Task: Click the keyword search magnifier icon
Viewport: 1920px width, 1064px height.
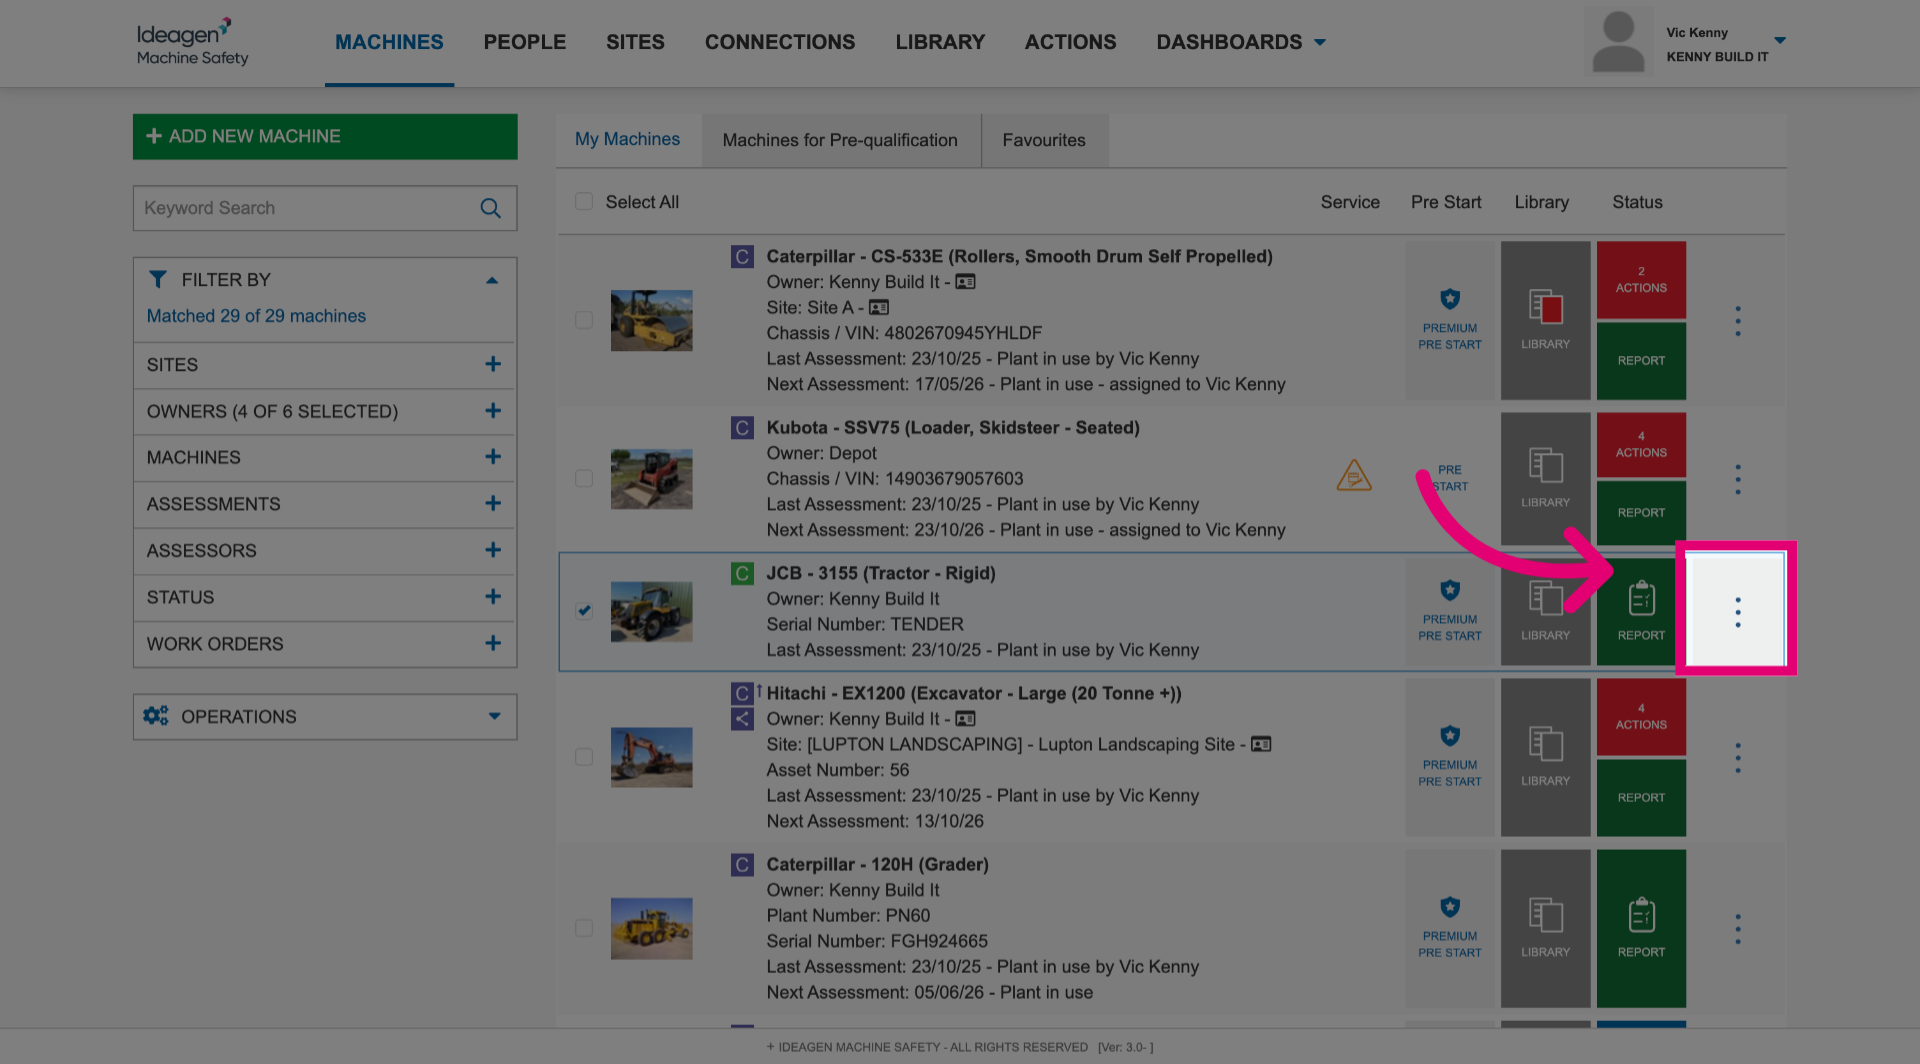Action: [x=490, y=208]
